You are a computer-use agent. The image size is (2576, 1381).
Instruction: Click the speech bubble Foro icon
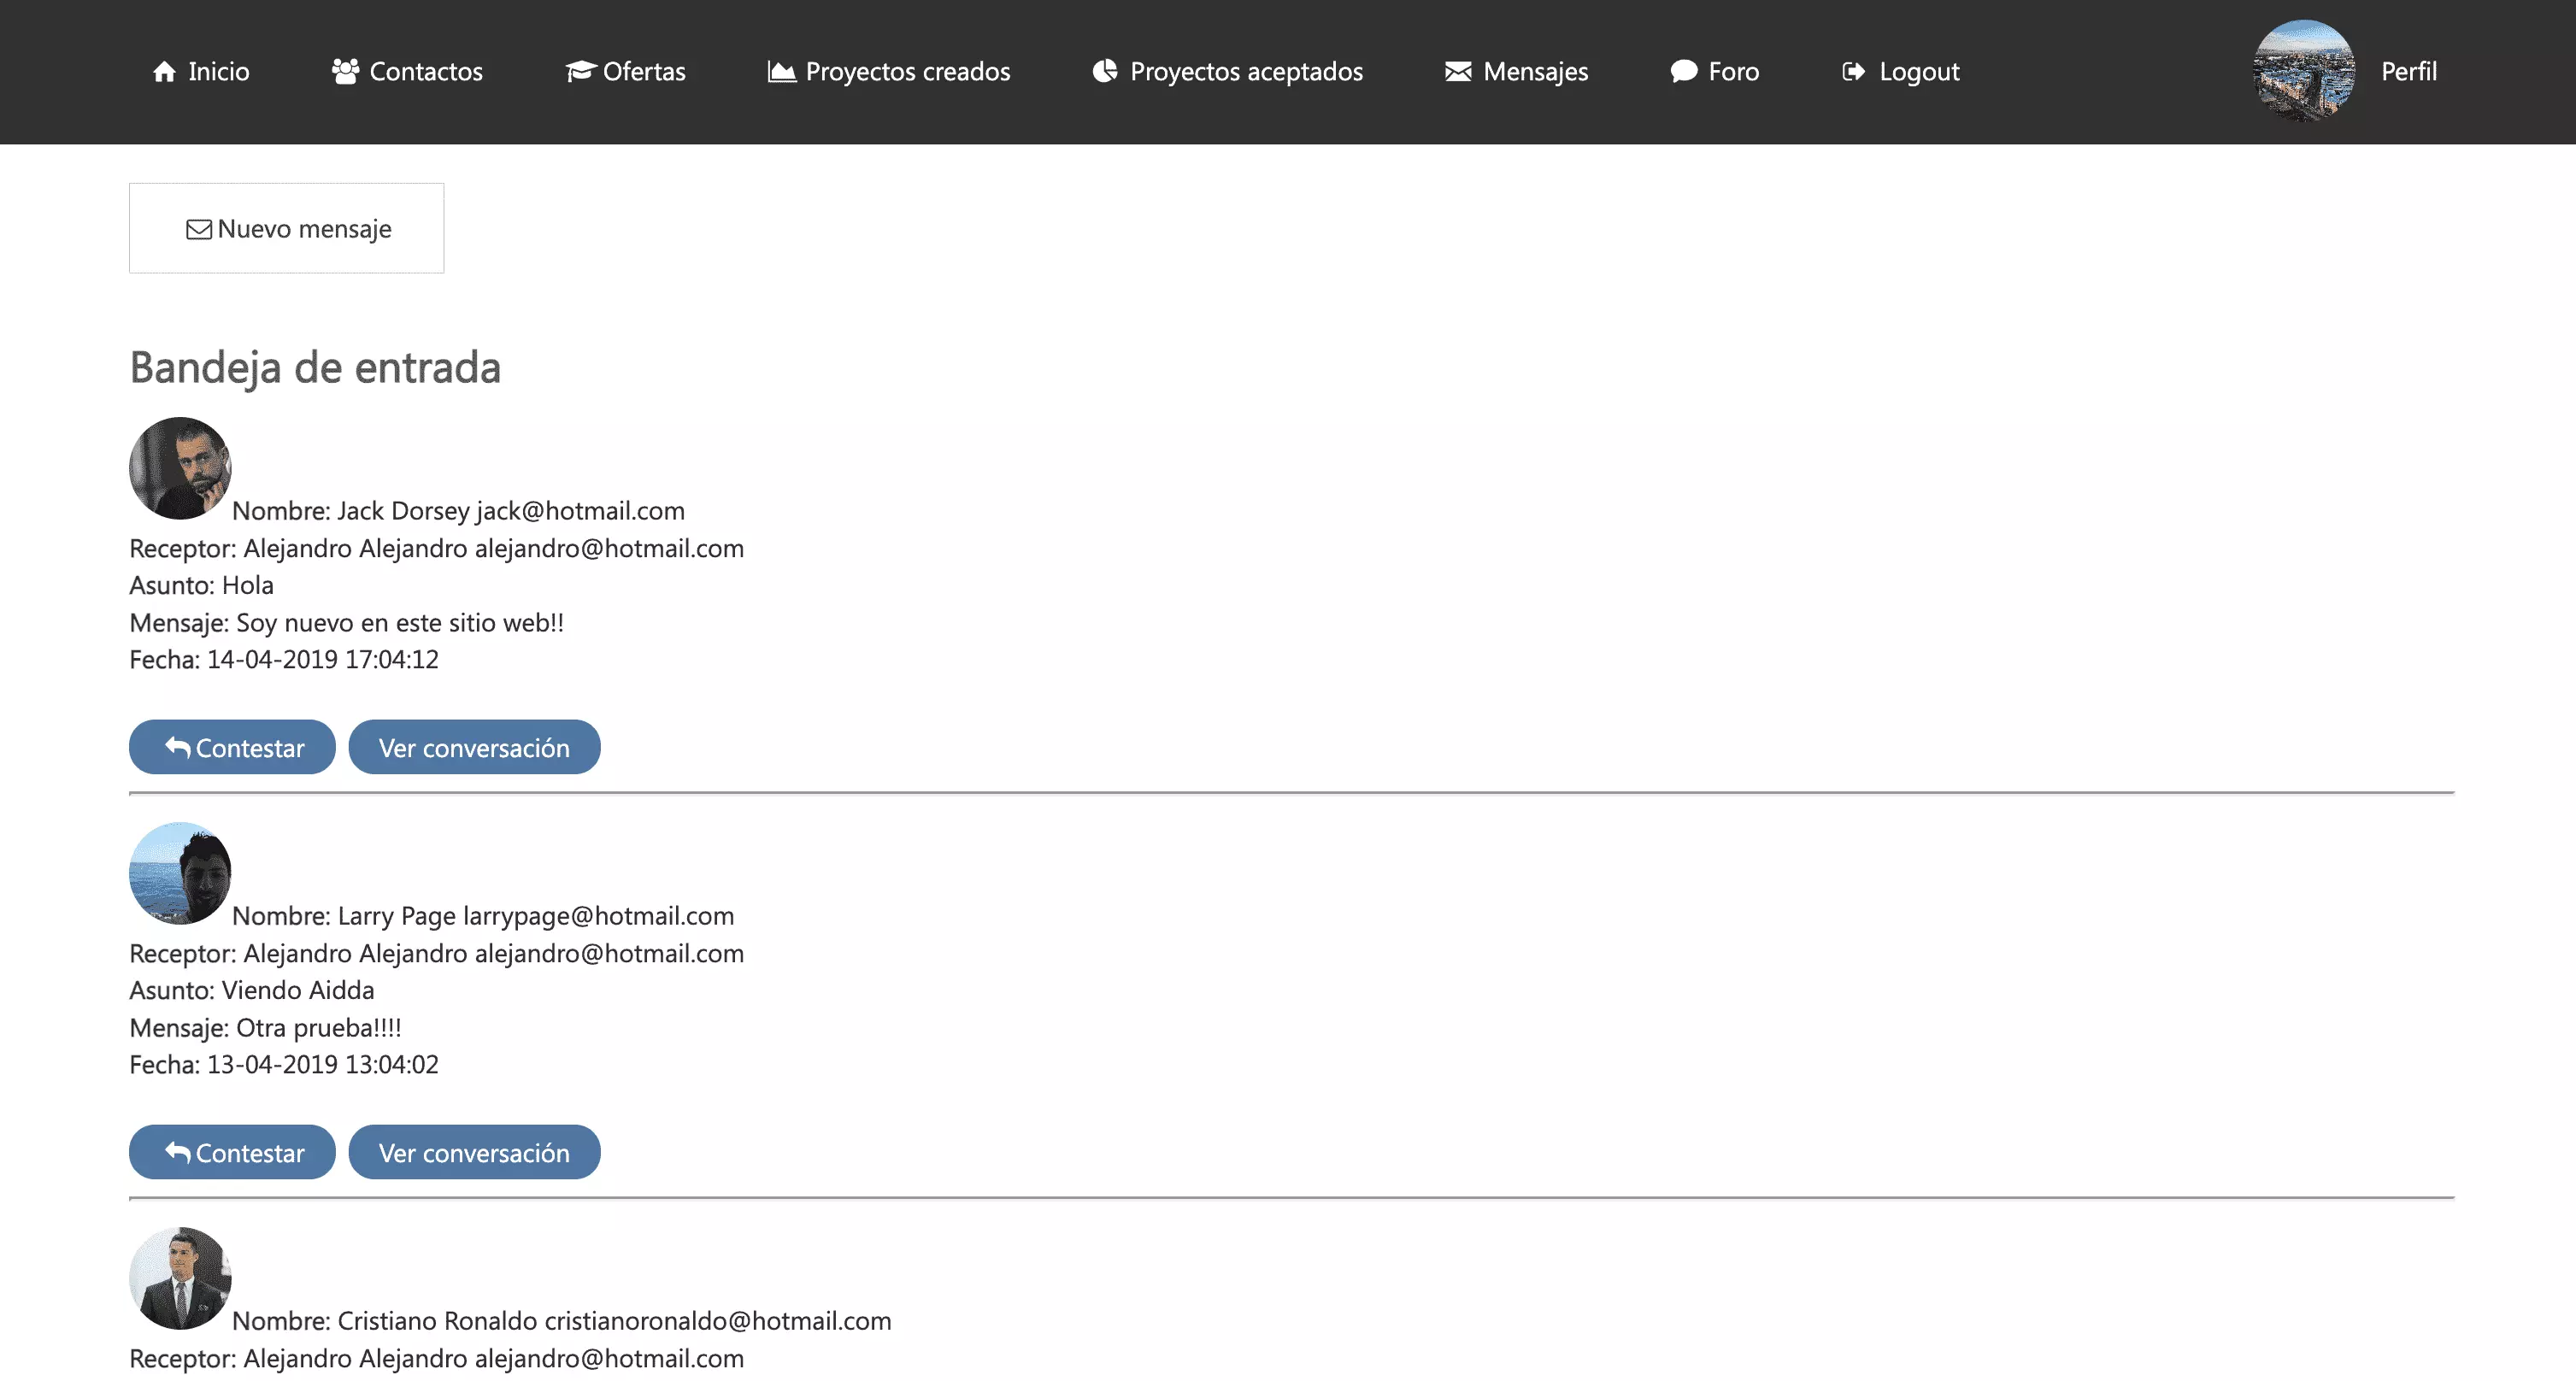pyautogui.click(x=1684, y=71)
